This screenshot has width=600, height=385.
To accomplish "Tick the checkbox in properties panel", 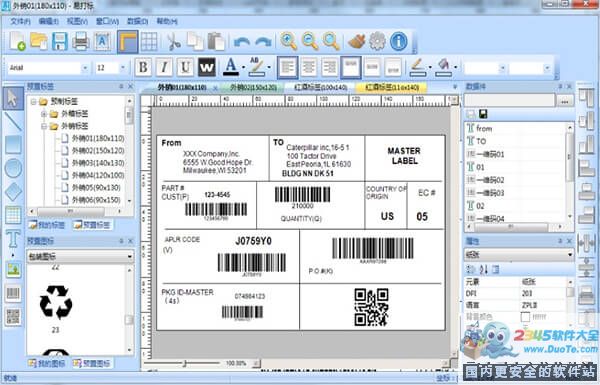I will click(x=525, y=317).
